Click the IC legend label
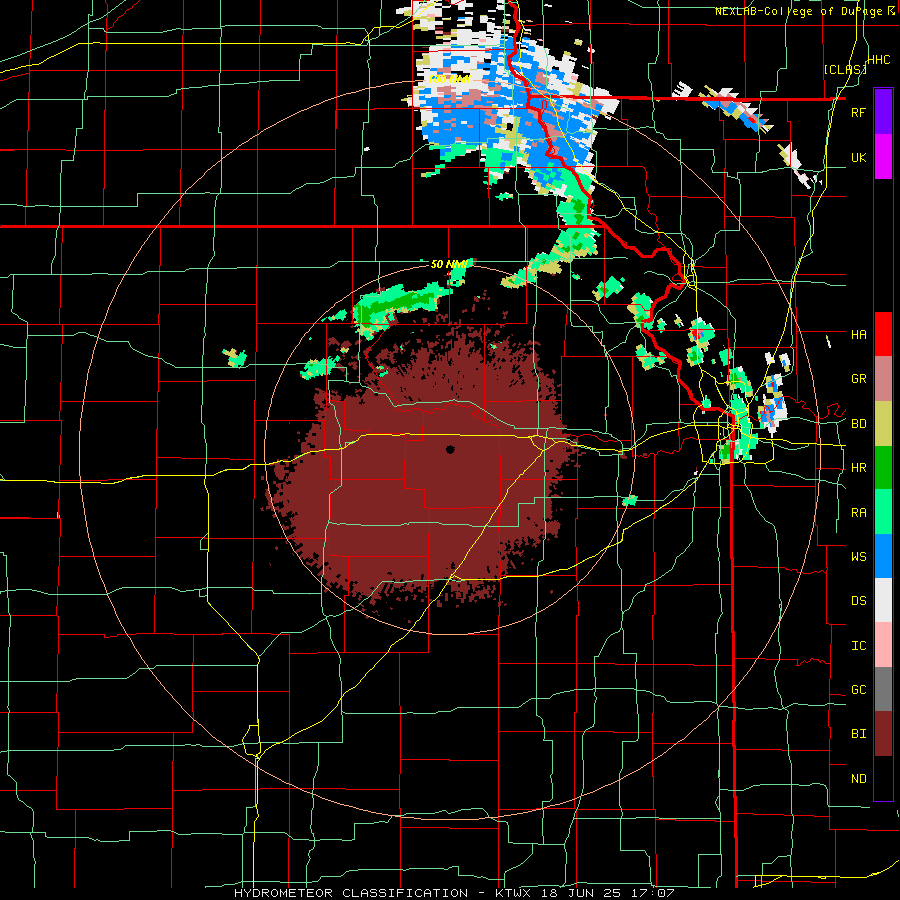 coord(858,646)
